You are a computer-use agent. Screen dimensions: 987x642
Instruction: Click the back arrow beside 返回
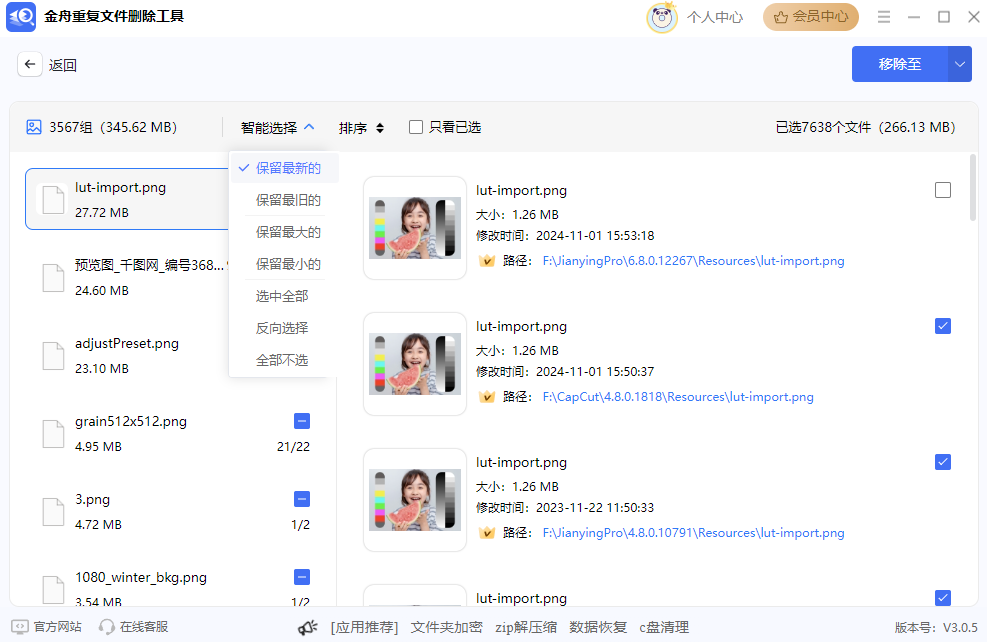[x=30, y=63]
